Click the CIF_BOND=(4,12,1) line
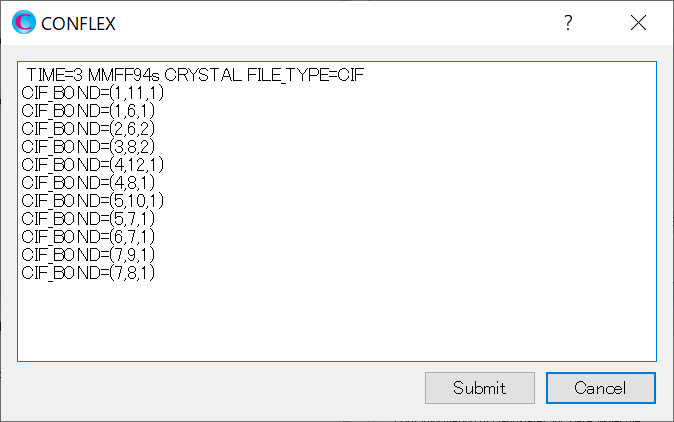The image size is (674, 422). pos(92,165)
